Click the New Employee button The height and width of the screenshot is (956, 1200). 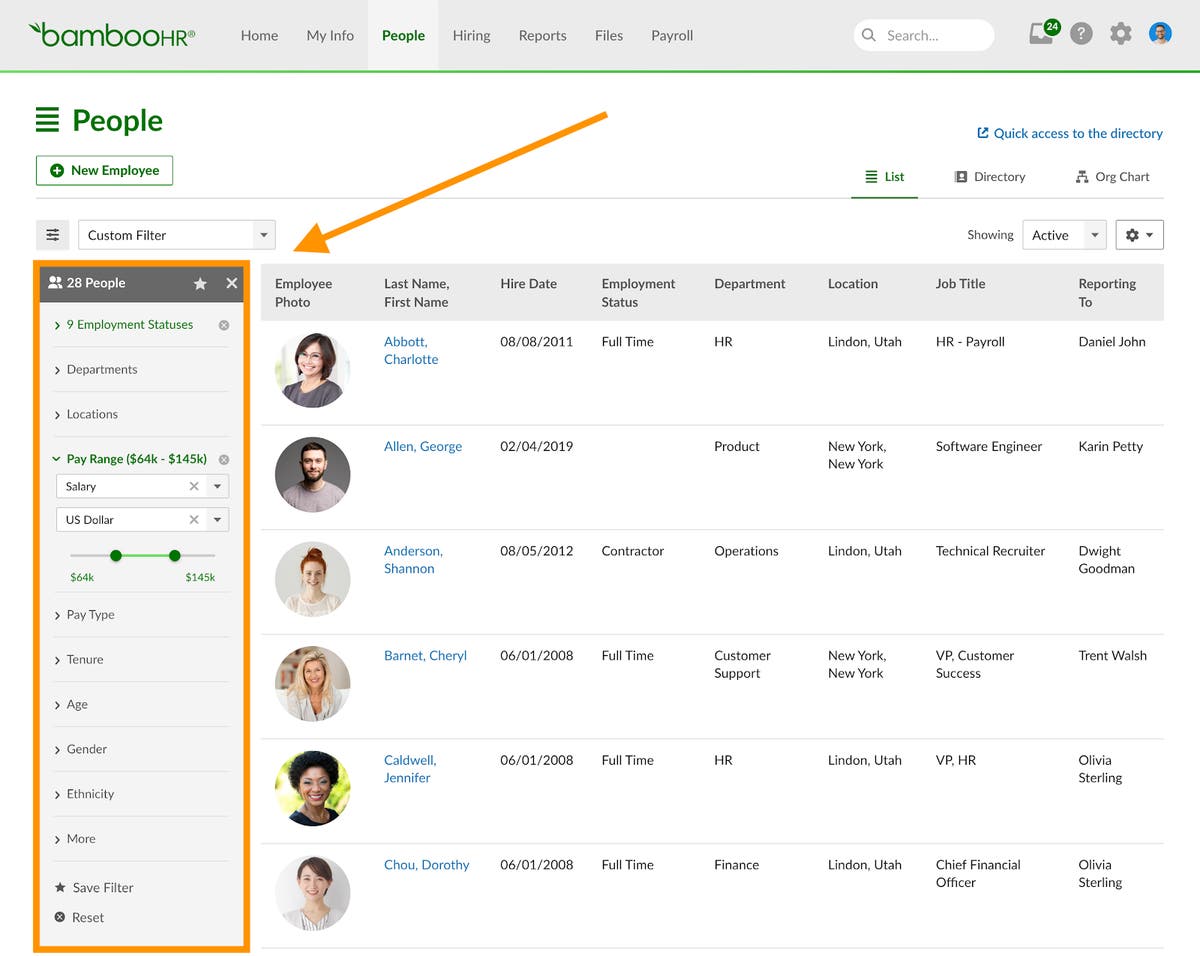coord(104,170)
